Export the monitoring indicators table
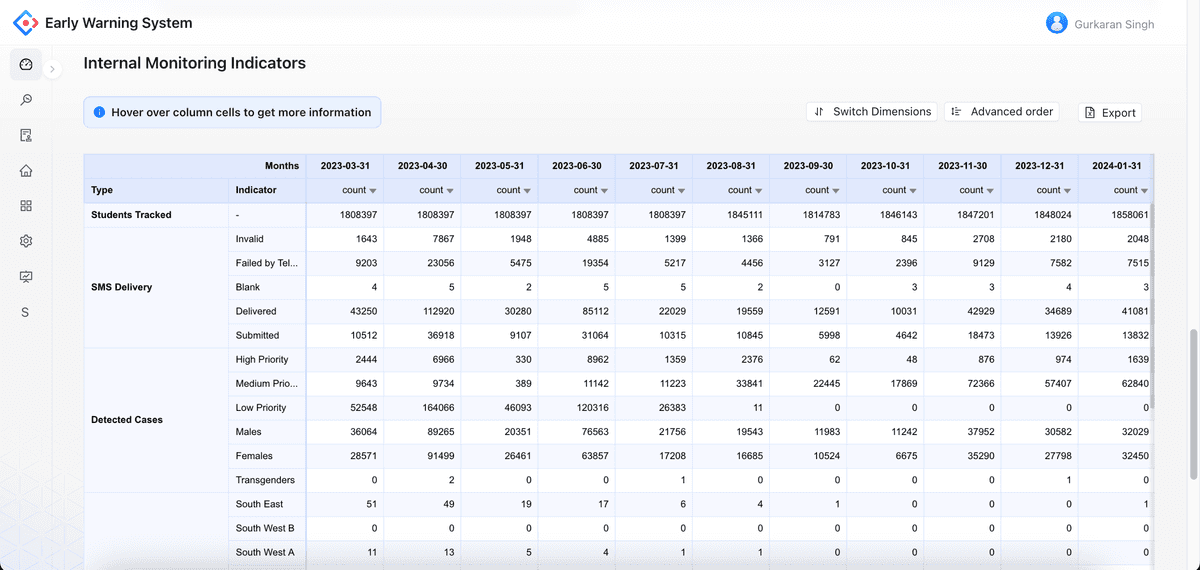 point(1110,113)
